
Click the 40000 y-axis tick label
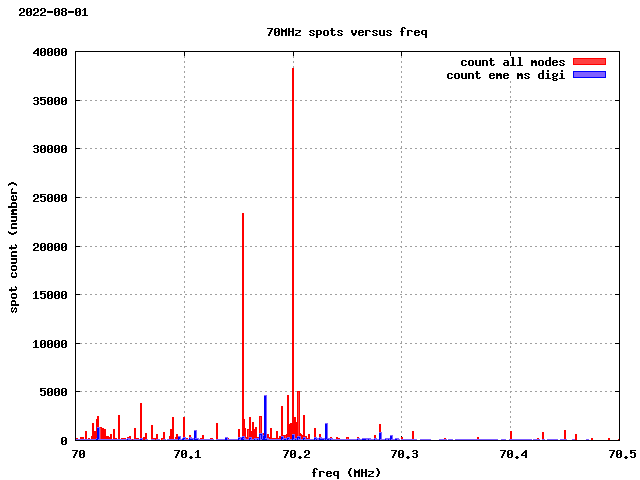50,52
